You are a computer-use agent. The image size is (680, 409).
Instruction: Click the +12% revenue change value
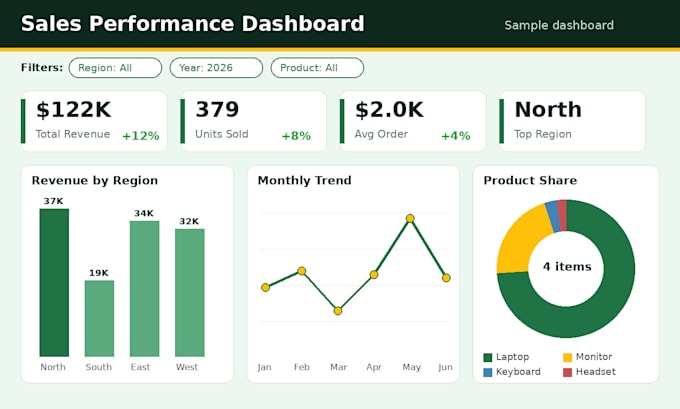pos(141,136)
